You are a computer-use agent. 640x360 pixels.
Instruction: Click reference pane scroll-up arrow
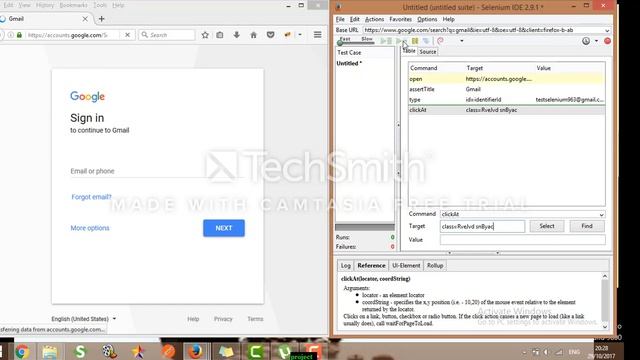click(605, 276)
